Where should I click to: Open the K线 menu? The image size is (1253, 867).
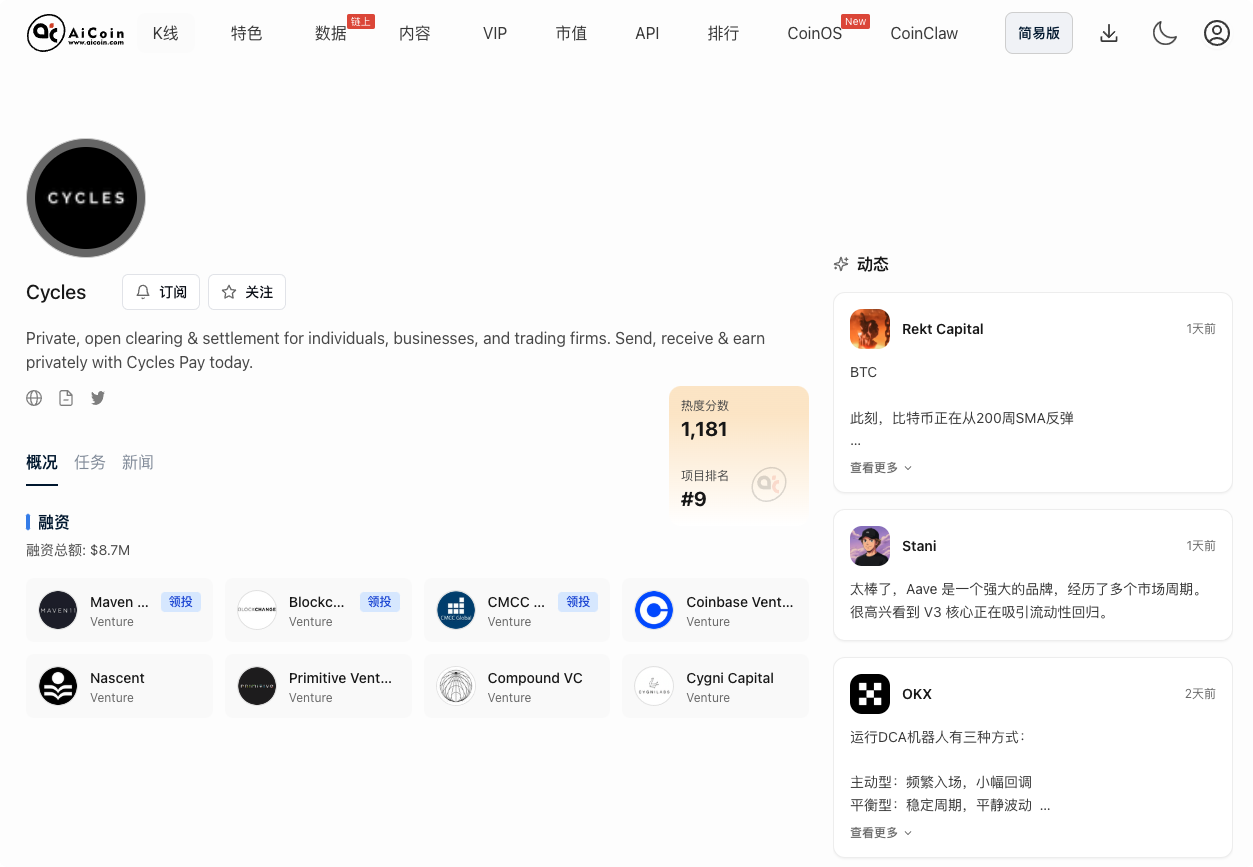[165, 33]
